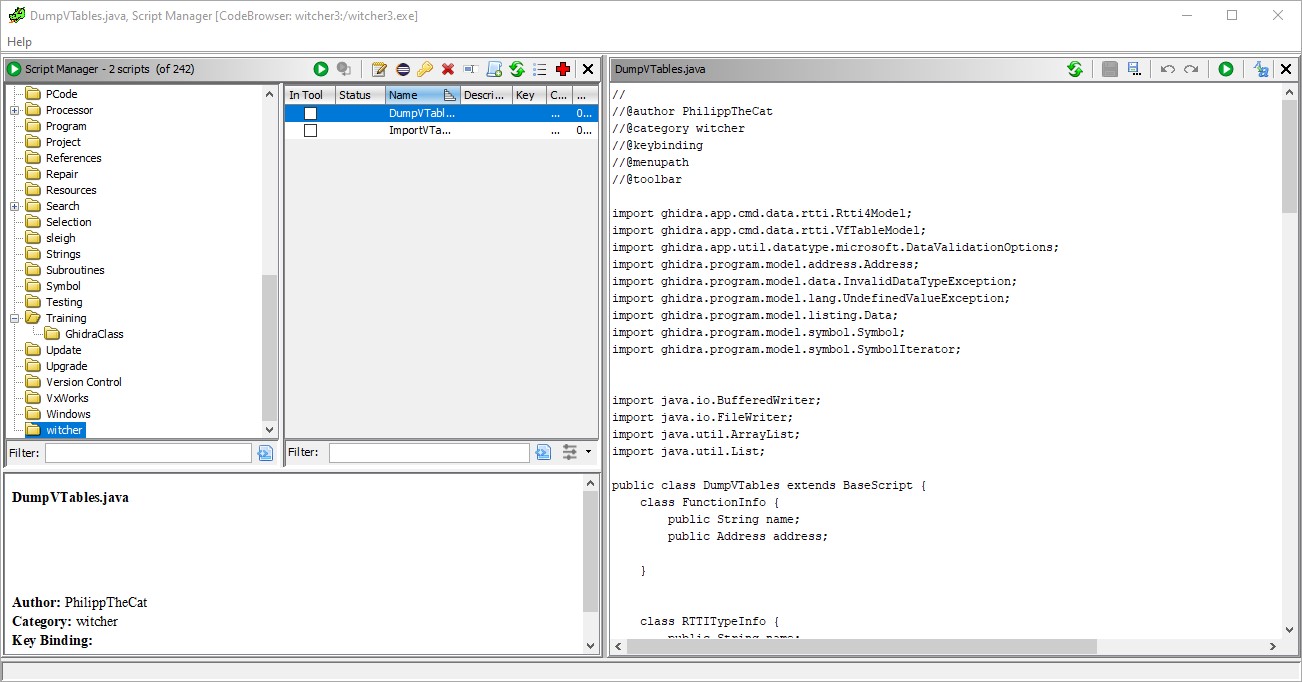Collapse the Training category folder
The height and width of the screenshot is (682, 1302).
tap(16, 317)
